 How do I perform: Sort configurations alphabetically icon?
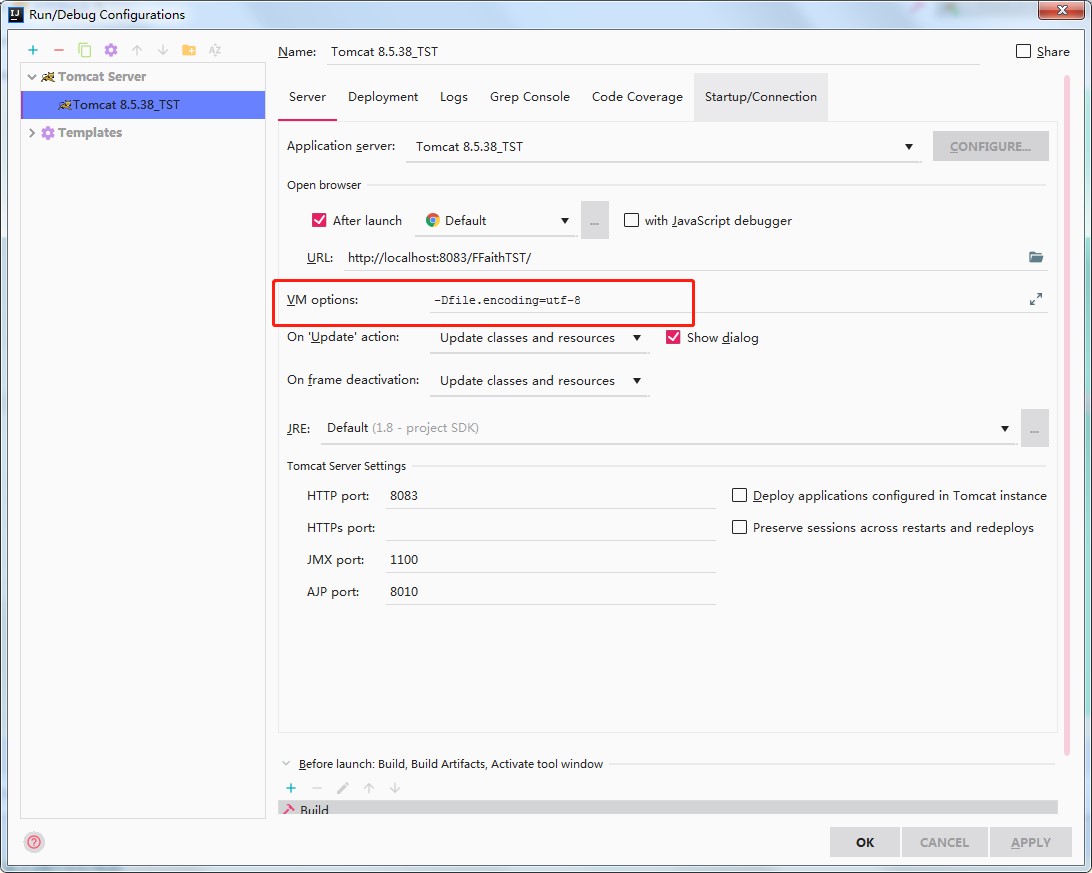pos(214,50)
